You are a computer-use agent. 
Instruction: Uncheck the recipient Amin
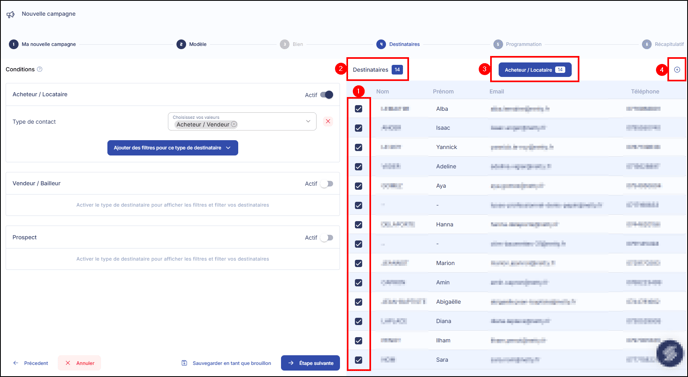point(358,283)
